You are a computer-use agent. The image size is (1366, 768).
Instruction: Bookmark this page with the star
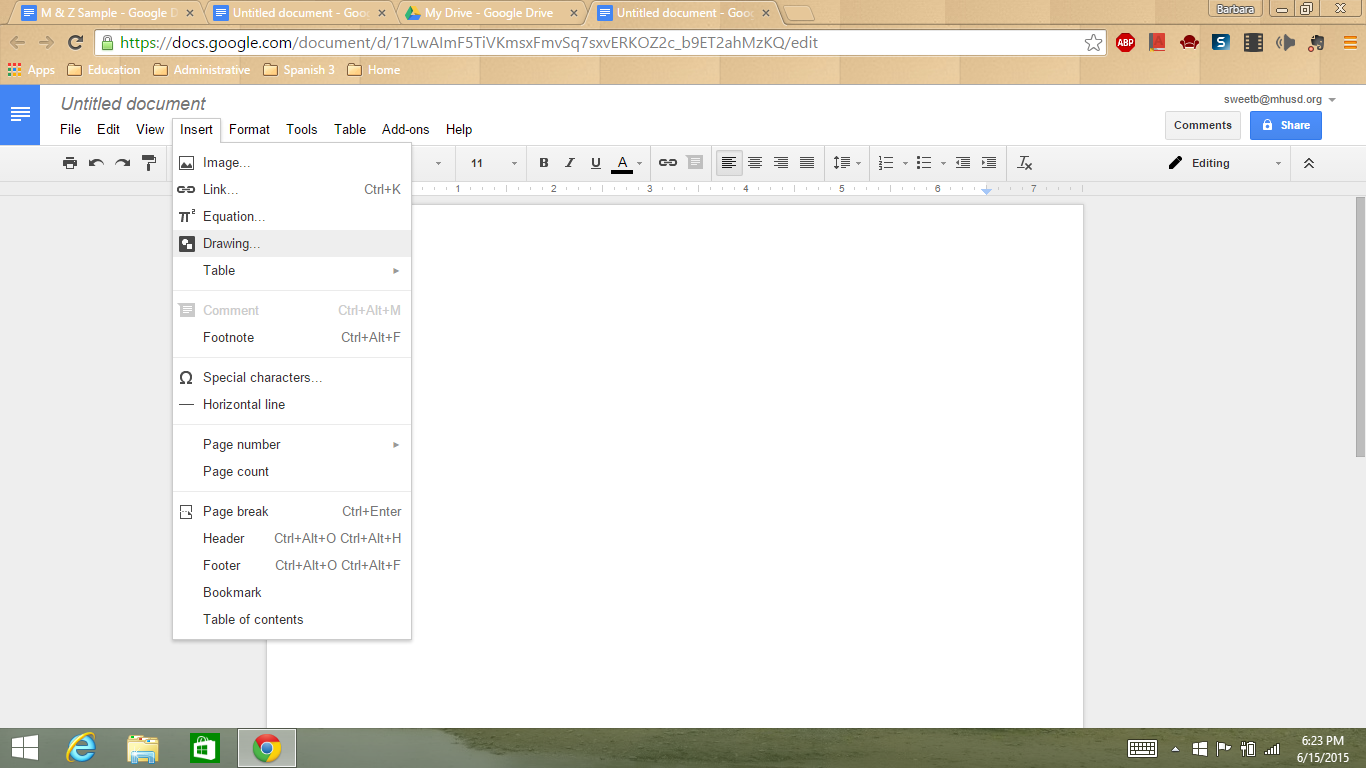[1093, 43]
